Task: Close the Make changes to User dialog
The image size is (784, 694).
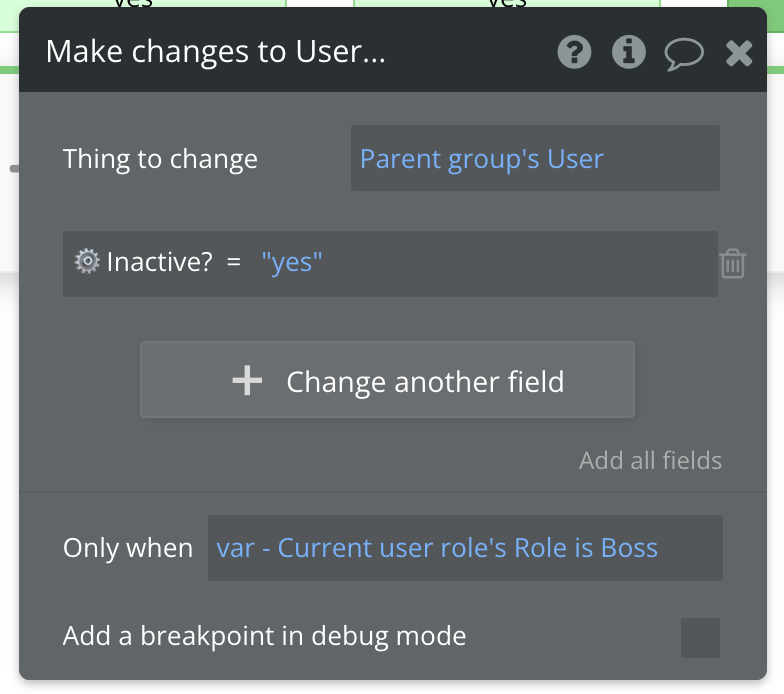Action: coord(739,53)
